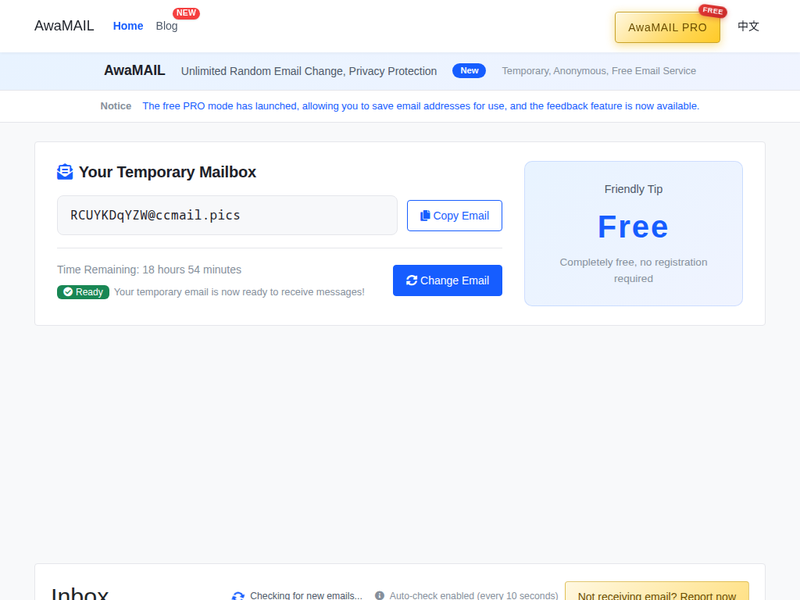Click the large Free text in the tip card
This screenshot has width=800, height=600.
pyautogui.click(x=633, y=227)
